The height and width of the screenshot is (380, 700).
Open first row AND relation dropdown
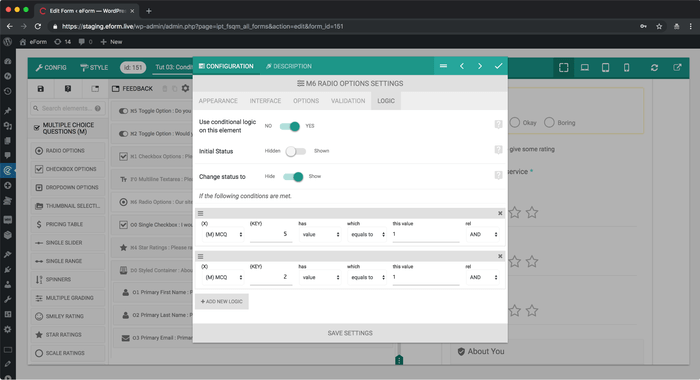(482, 234)
